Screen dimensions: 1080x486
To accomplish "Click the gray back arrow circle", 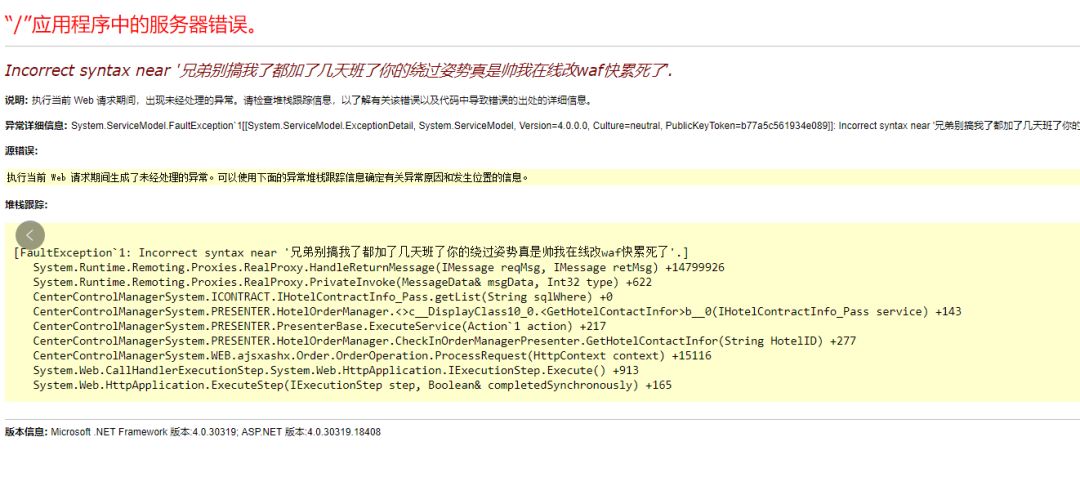I will coord(30,235).
